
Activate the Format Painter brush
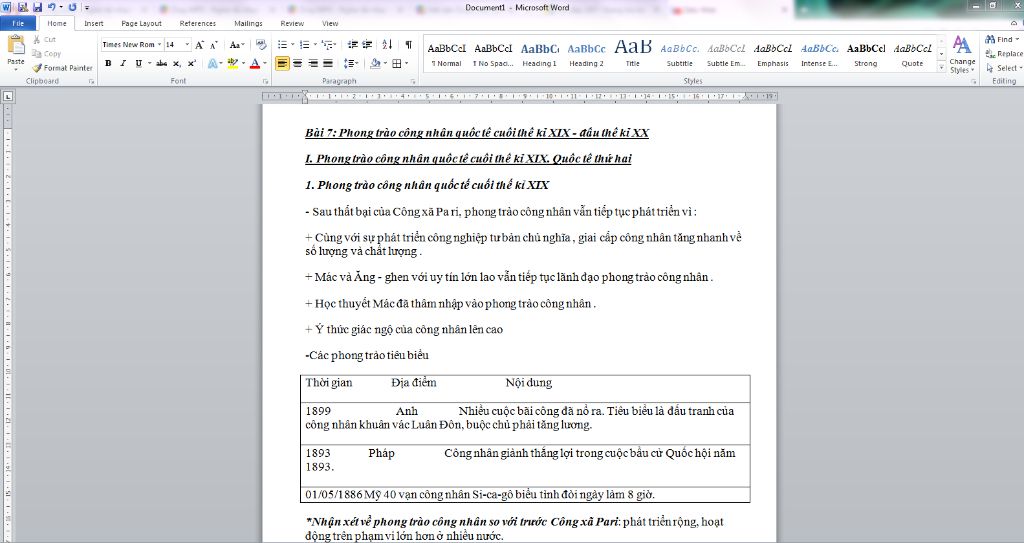click(62, 68)
